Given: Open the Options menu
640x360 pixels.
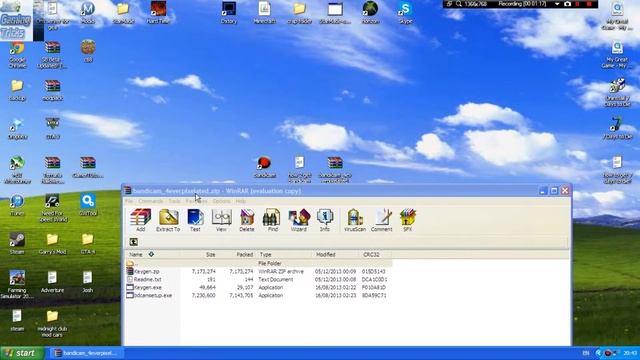Looking at the screenshot, I should 221,201.
